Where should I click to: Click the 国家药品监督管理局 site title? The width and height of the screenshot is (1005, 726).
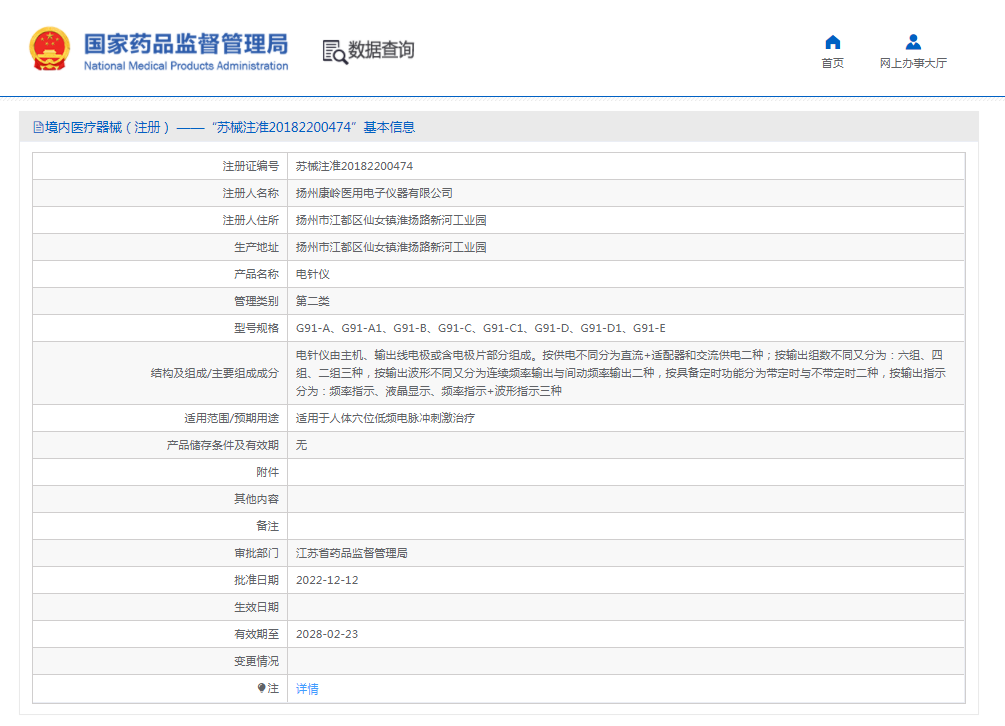point(185,44)
